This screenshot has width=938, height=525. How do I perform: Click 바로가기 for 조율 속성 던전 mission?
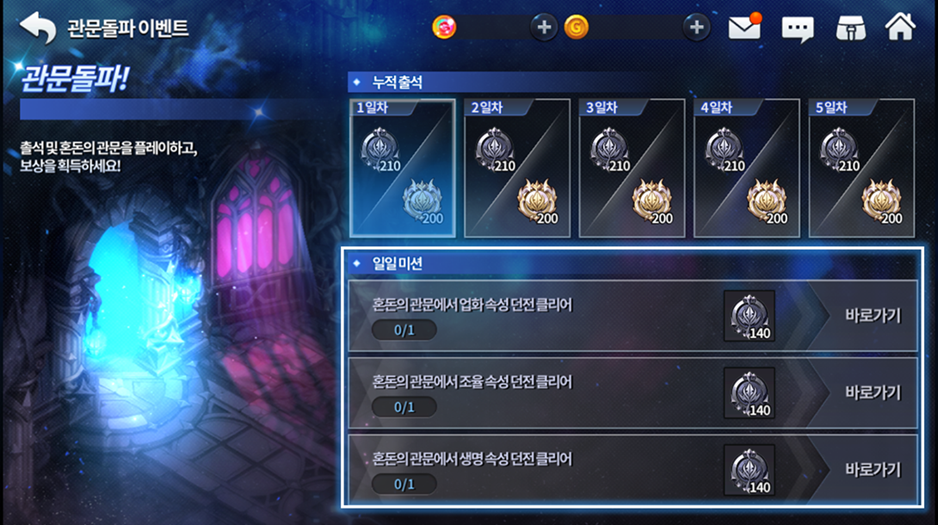click(873, 393)
